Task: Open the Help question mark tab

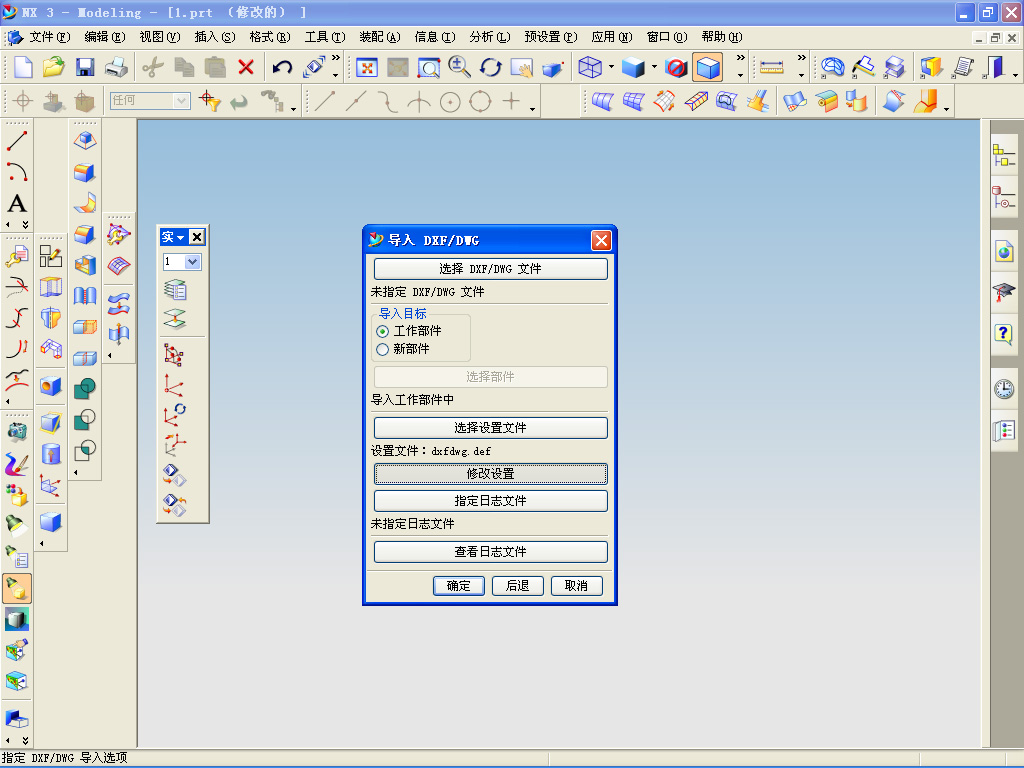Action: [x=1004, y=334]
